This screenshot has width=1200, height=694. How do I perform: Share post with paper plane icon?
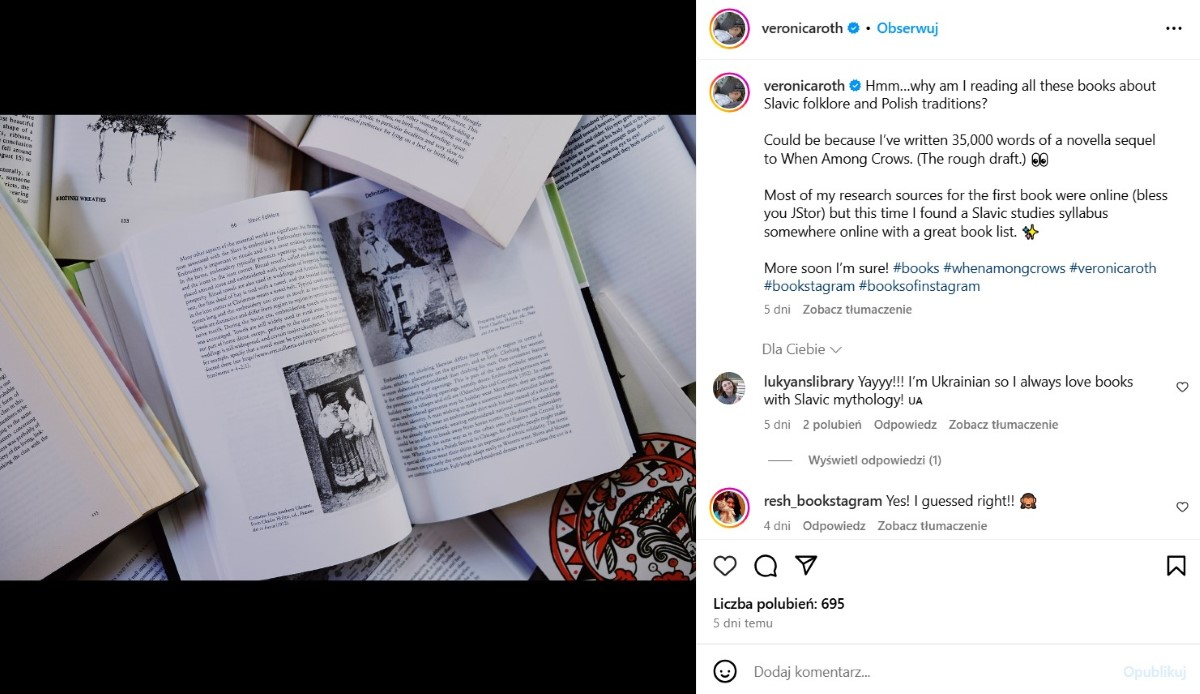point(806,566)
